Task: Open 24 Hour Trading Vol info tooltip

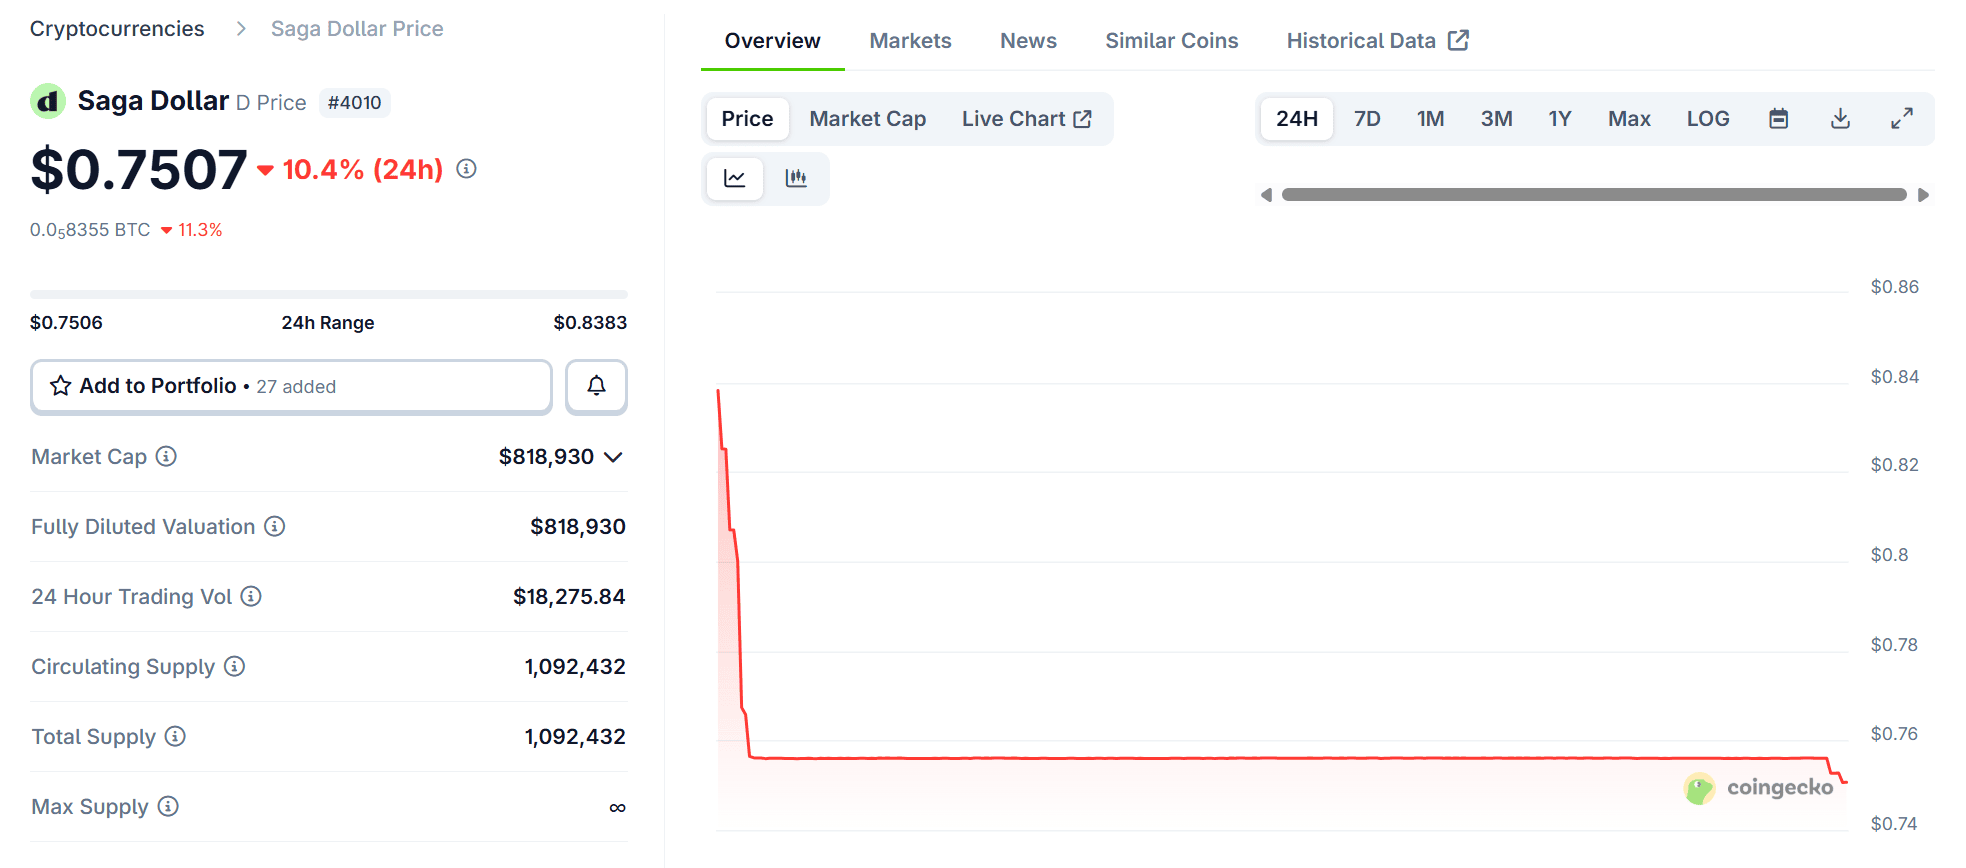Action: pos(251,596)
